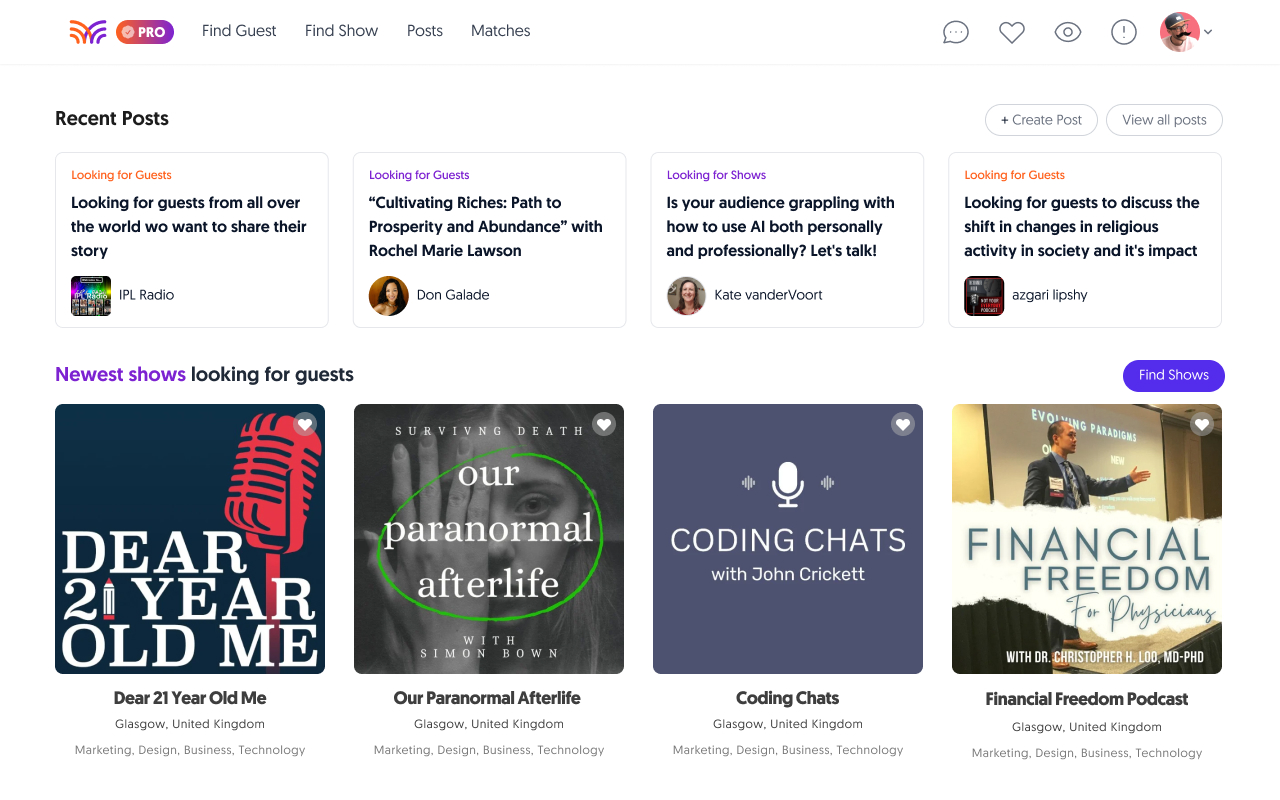Open Financial Freedom Podcast cover thumbnail

[x=1087, y=539]
